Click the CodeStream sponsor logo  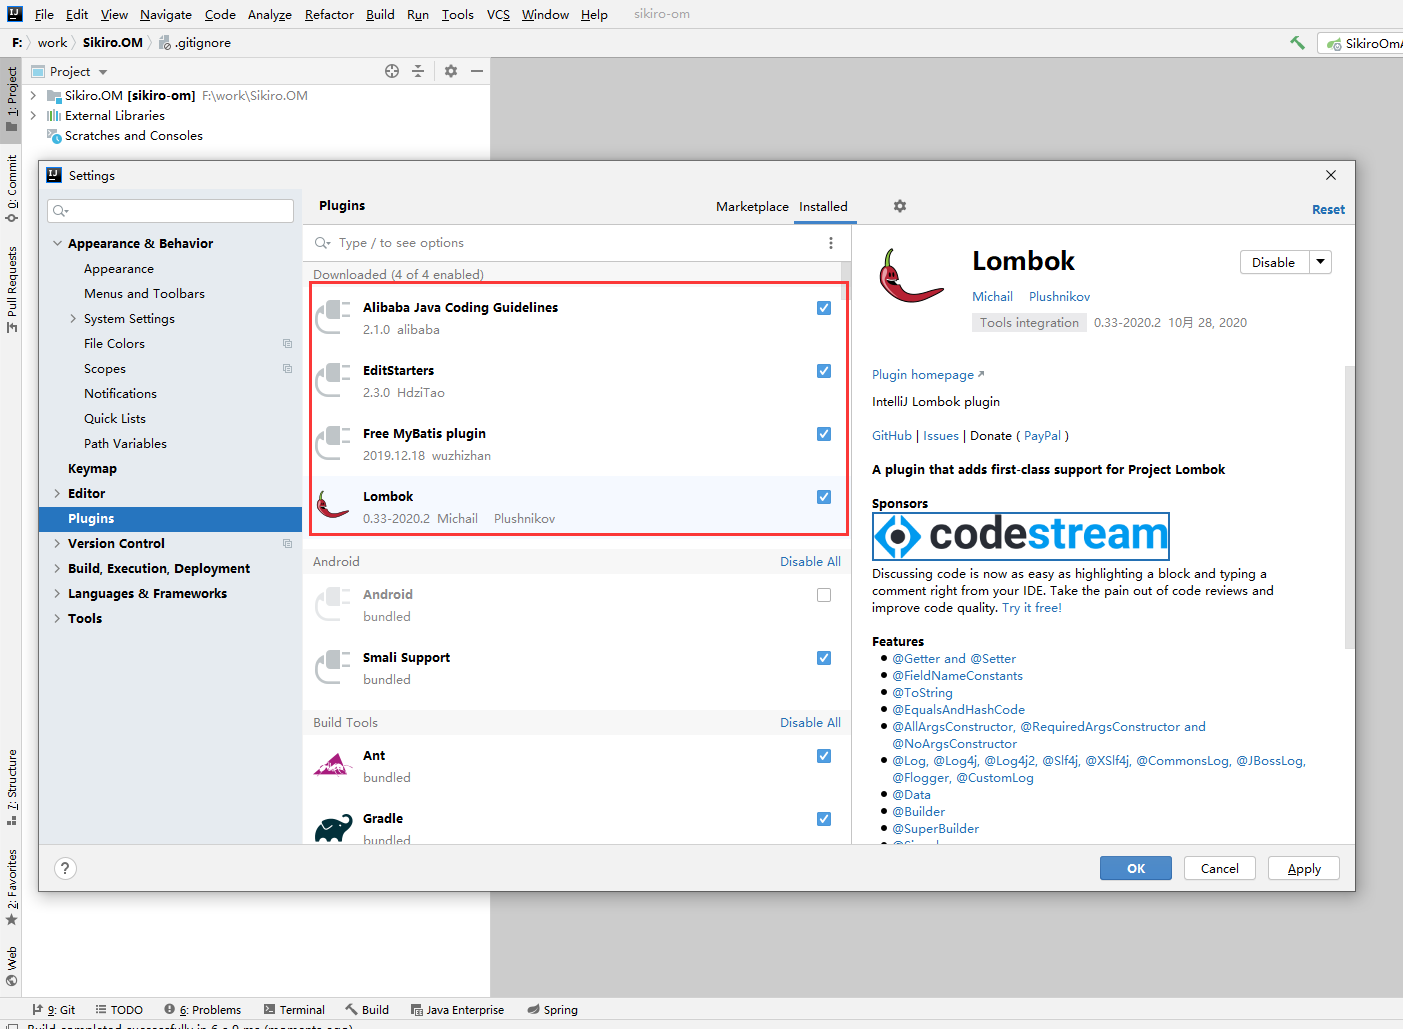(x=1021, y=536)
